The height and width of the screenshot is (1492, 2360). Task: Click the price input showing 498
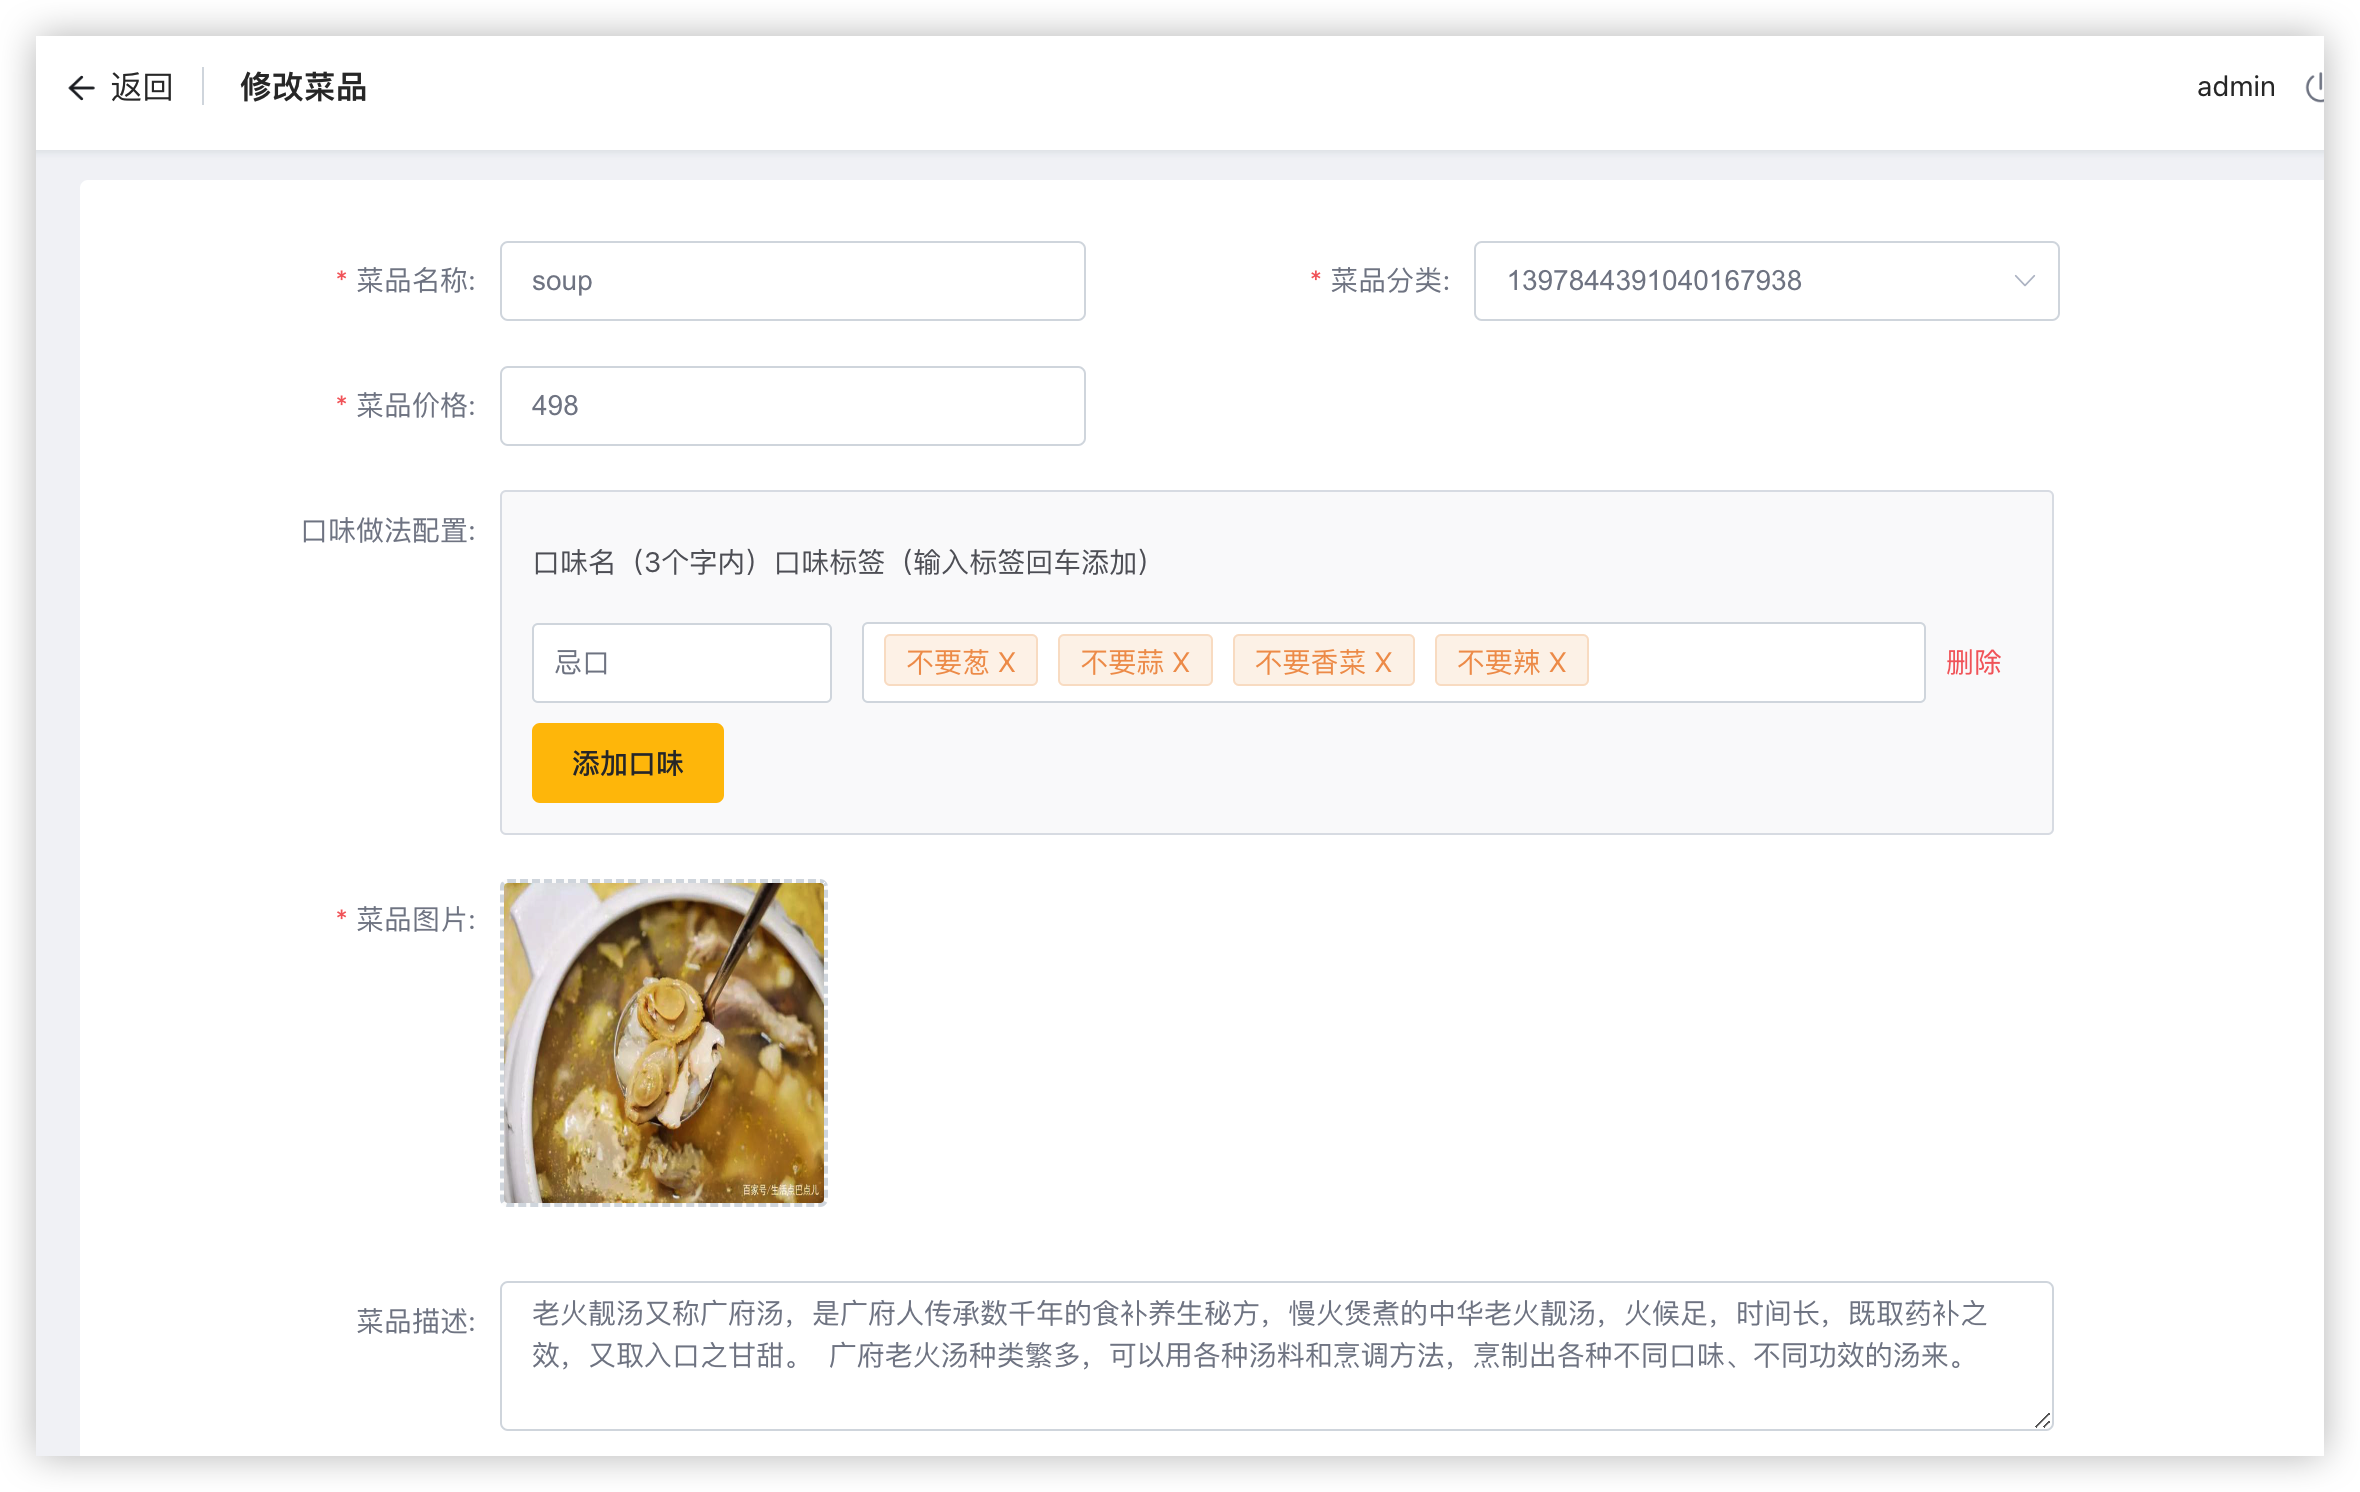pos(792,405)
